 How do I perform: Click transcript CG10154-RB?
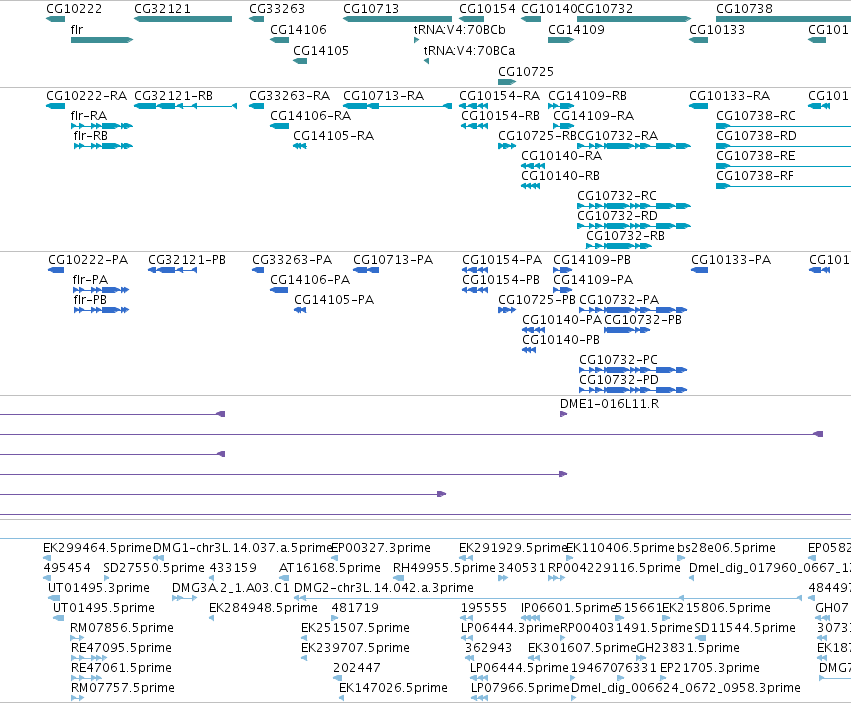(x=500, y=116)
